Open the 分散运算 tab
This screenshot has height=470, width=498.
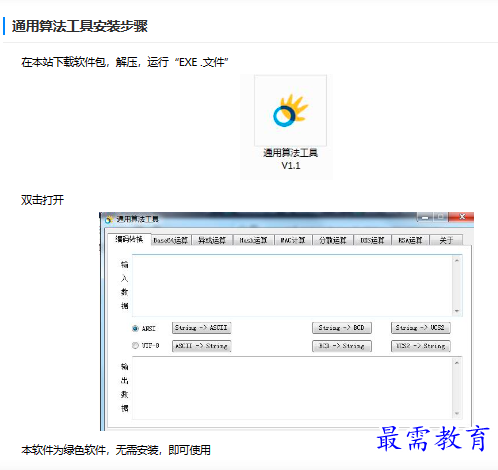tap(333, 240)
